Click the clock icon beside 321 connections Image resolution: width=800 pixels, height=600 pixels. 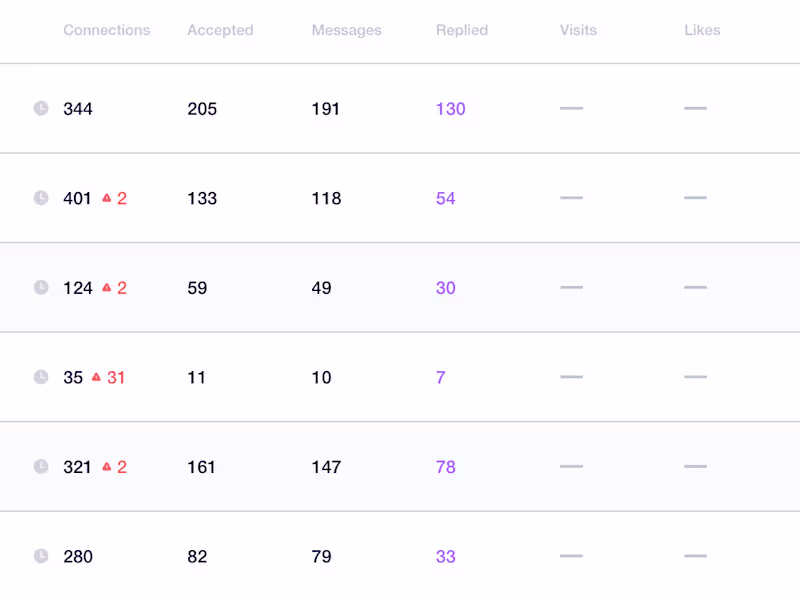pos(41,467)
